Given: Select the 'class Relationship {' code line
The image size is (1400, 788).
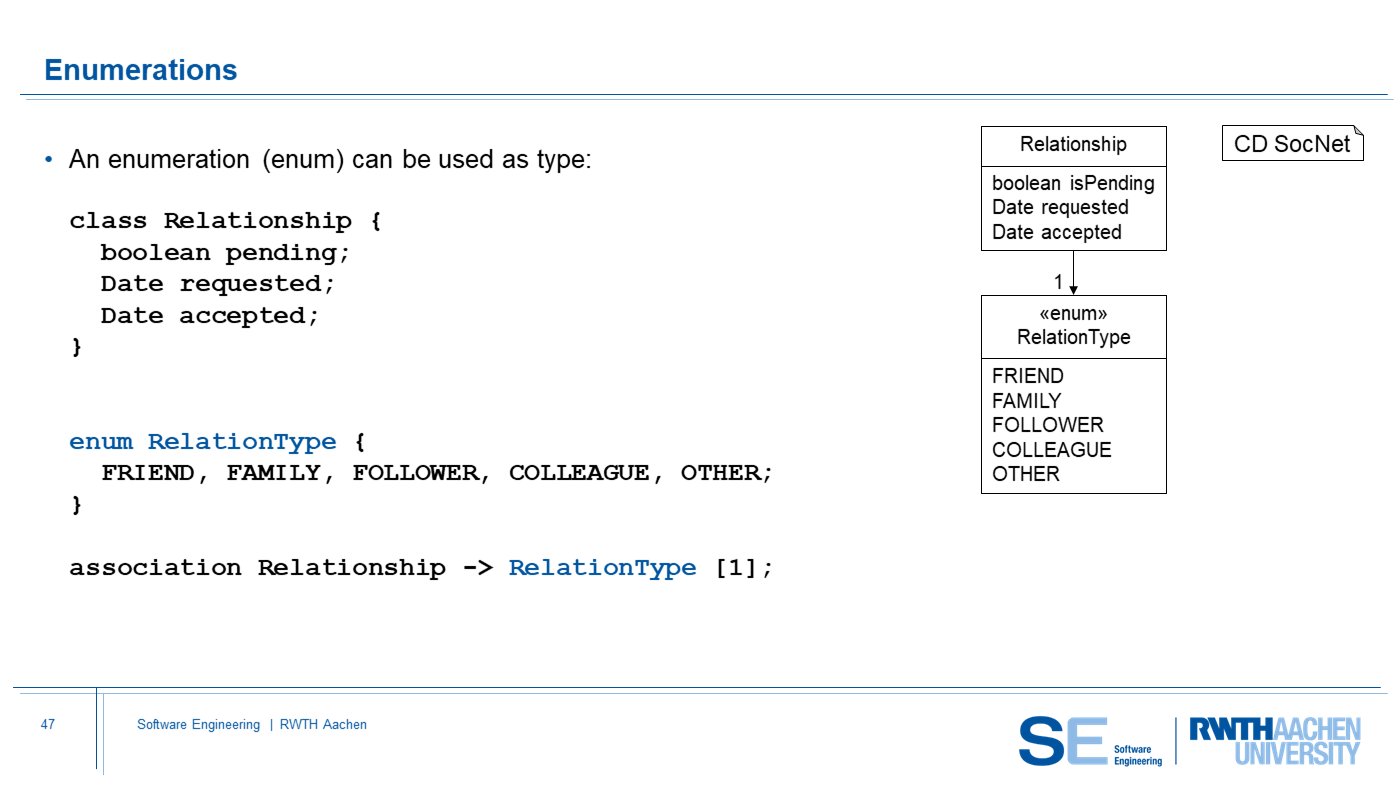Looking at the screenshot, I should point(225,221).
